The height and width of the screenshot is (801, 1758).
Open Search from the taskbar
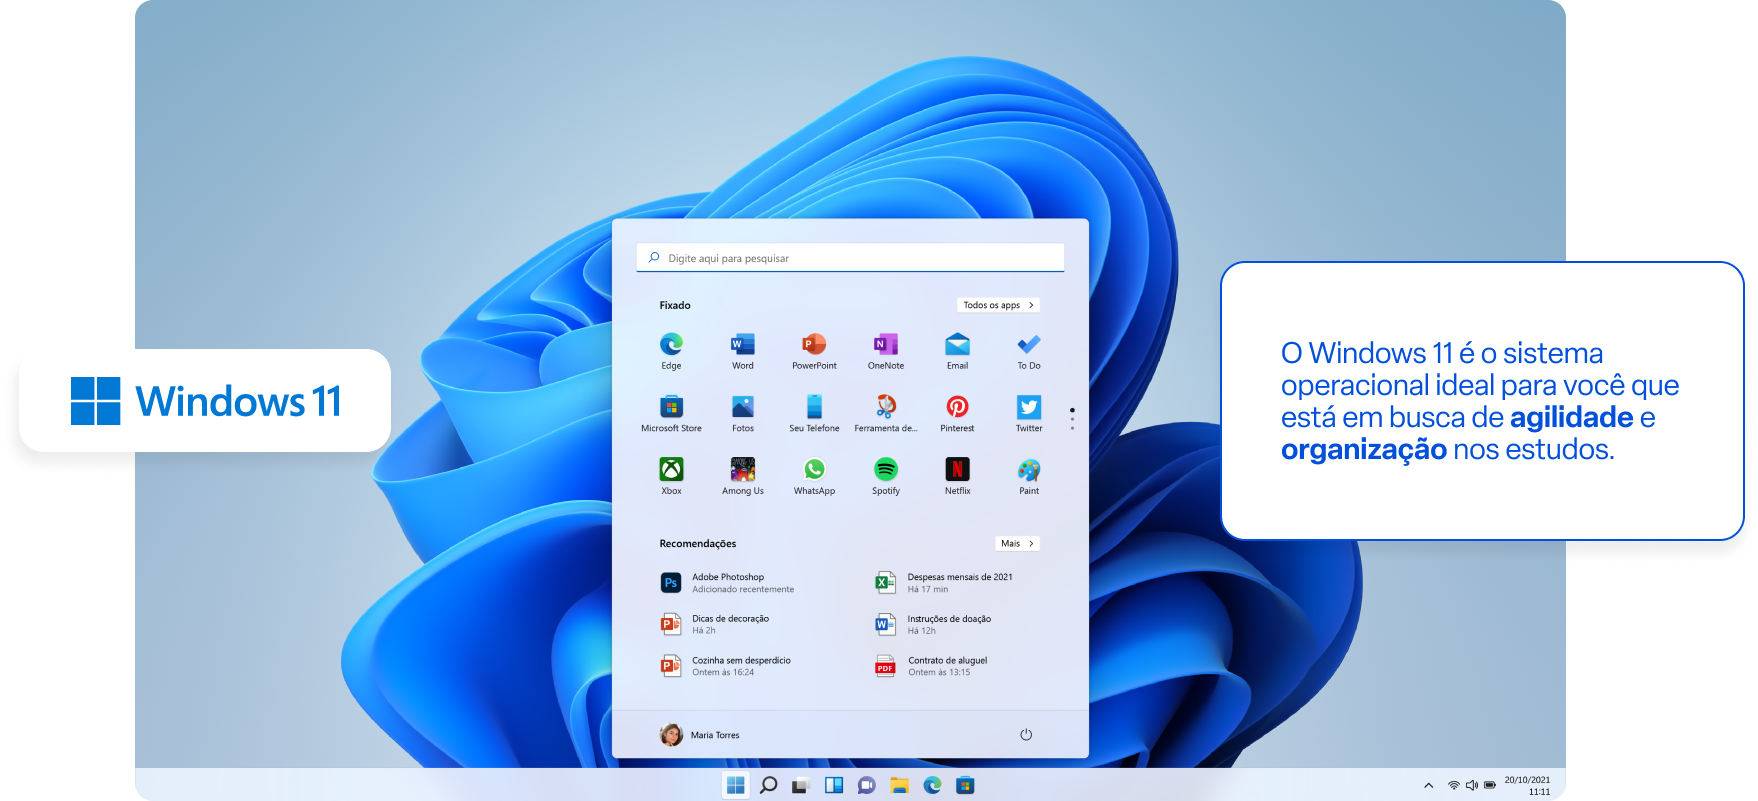[x=769, y=785]
